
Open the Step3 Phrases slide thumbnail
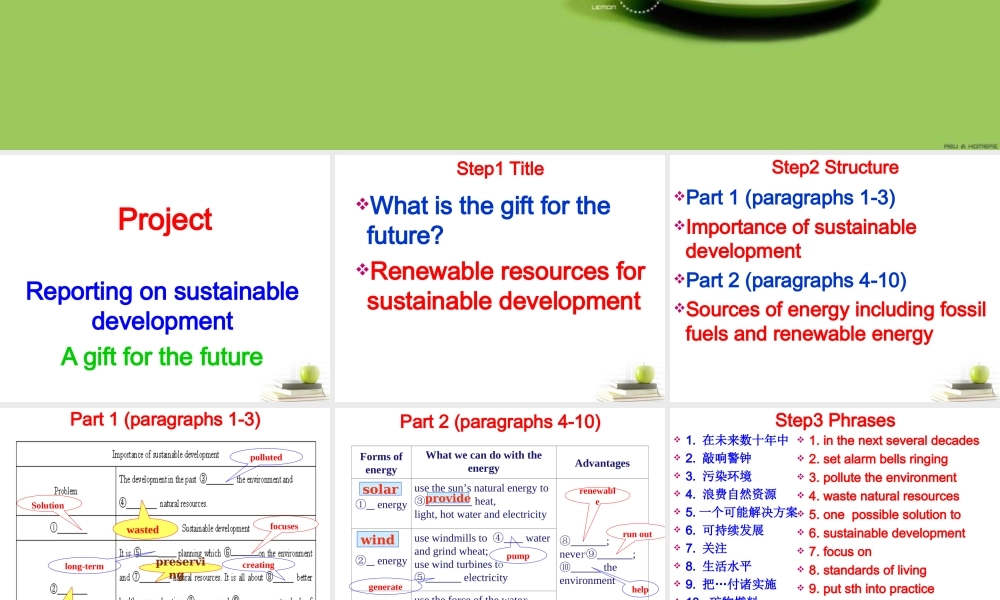835,504
